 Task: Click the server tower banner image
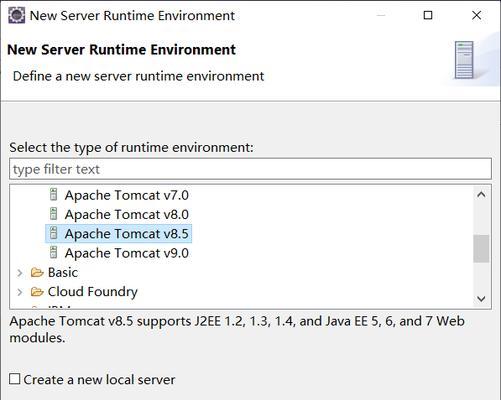pos(464,60)
